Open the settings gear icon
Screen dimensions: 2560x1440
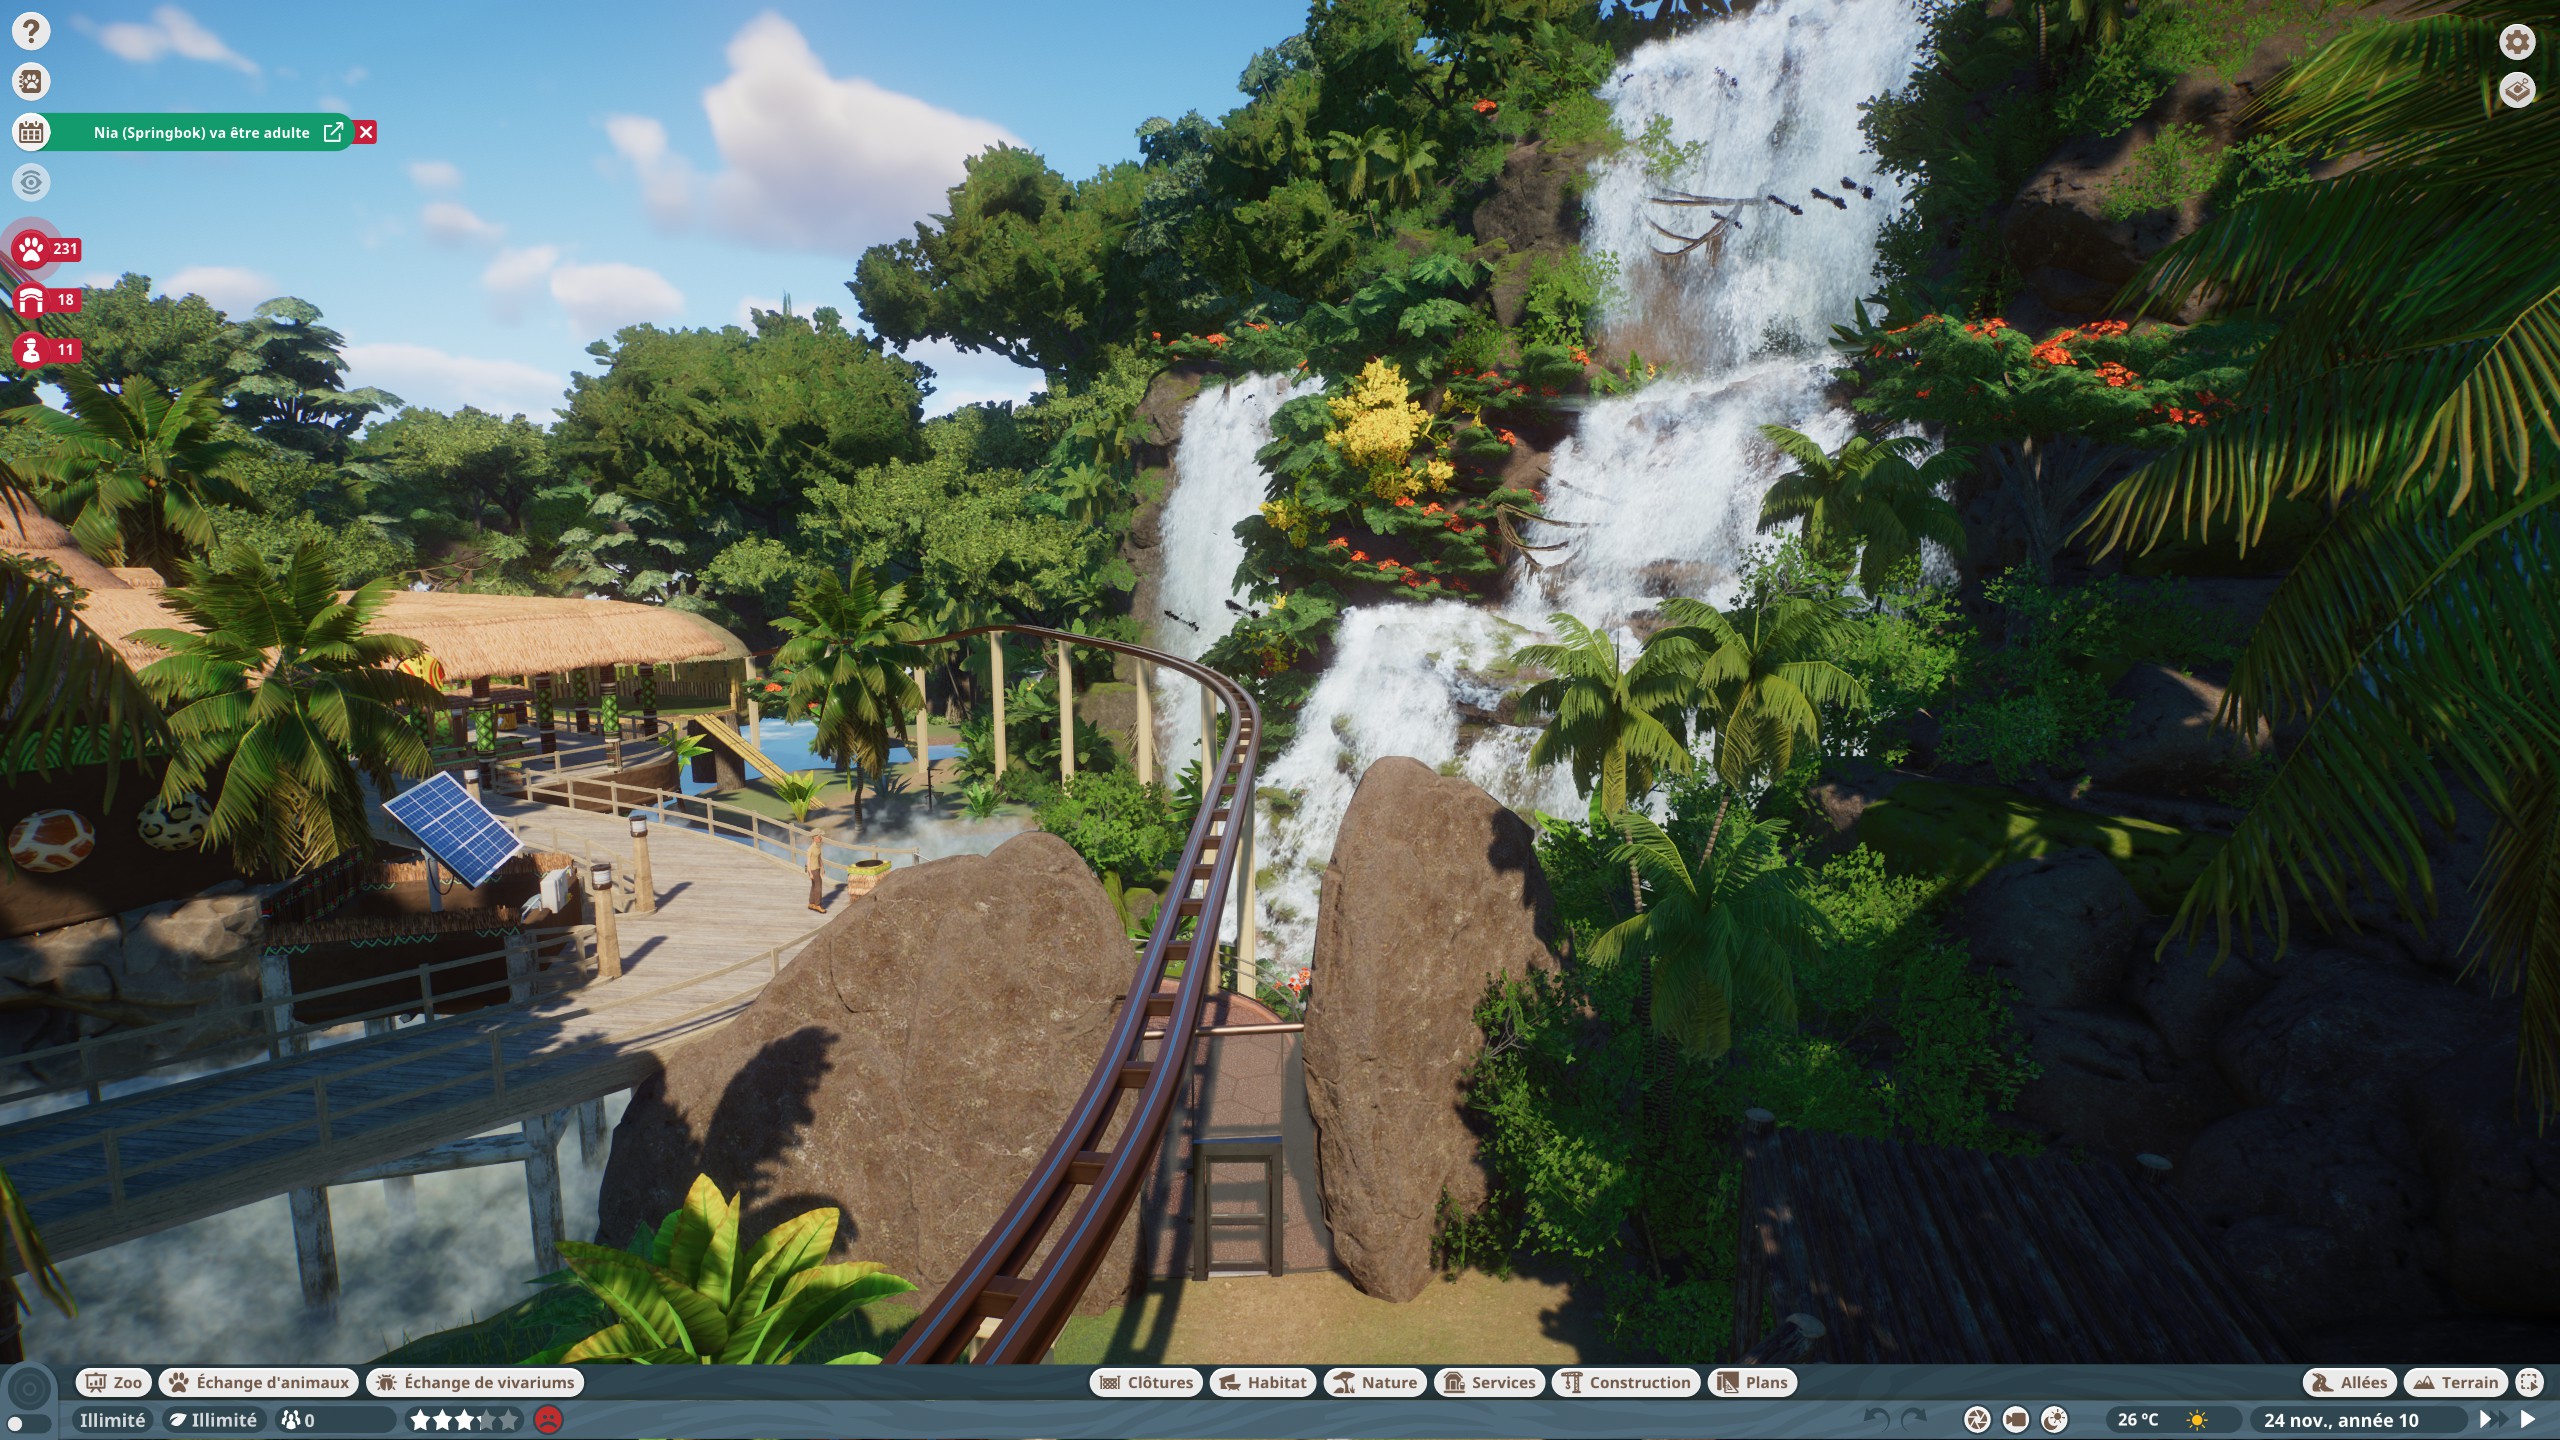point(2517,41)
